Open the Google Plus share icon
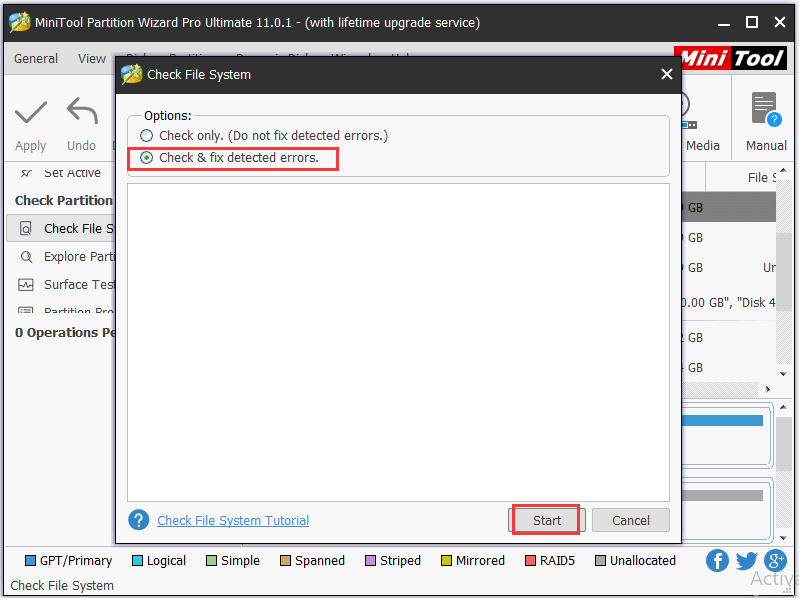 pyautogui.click(x=775, y=561)
